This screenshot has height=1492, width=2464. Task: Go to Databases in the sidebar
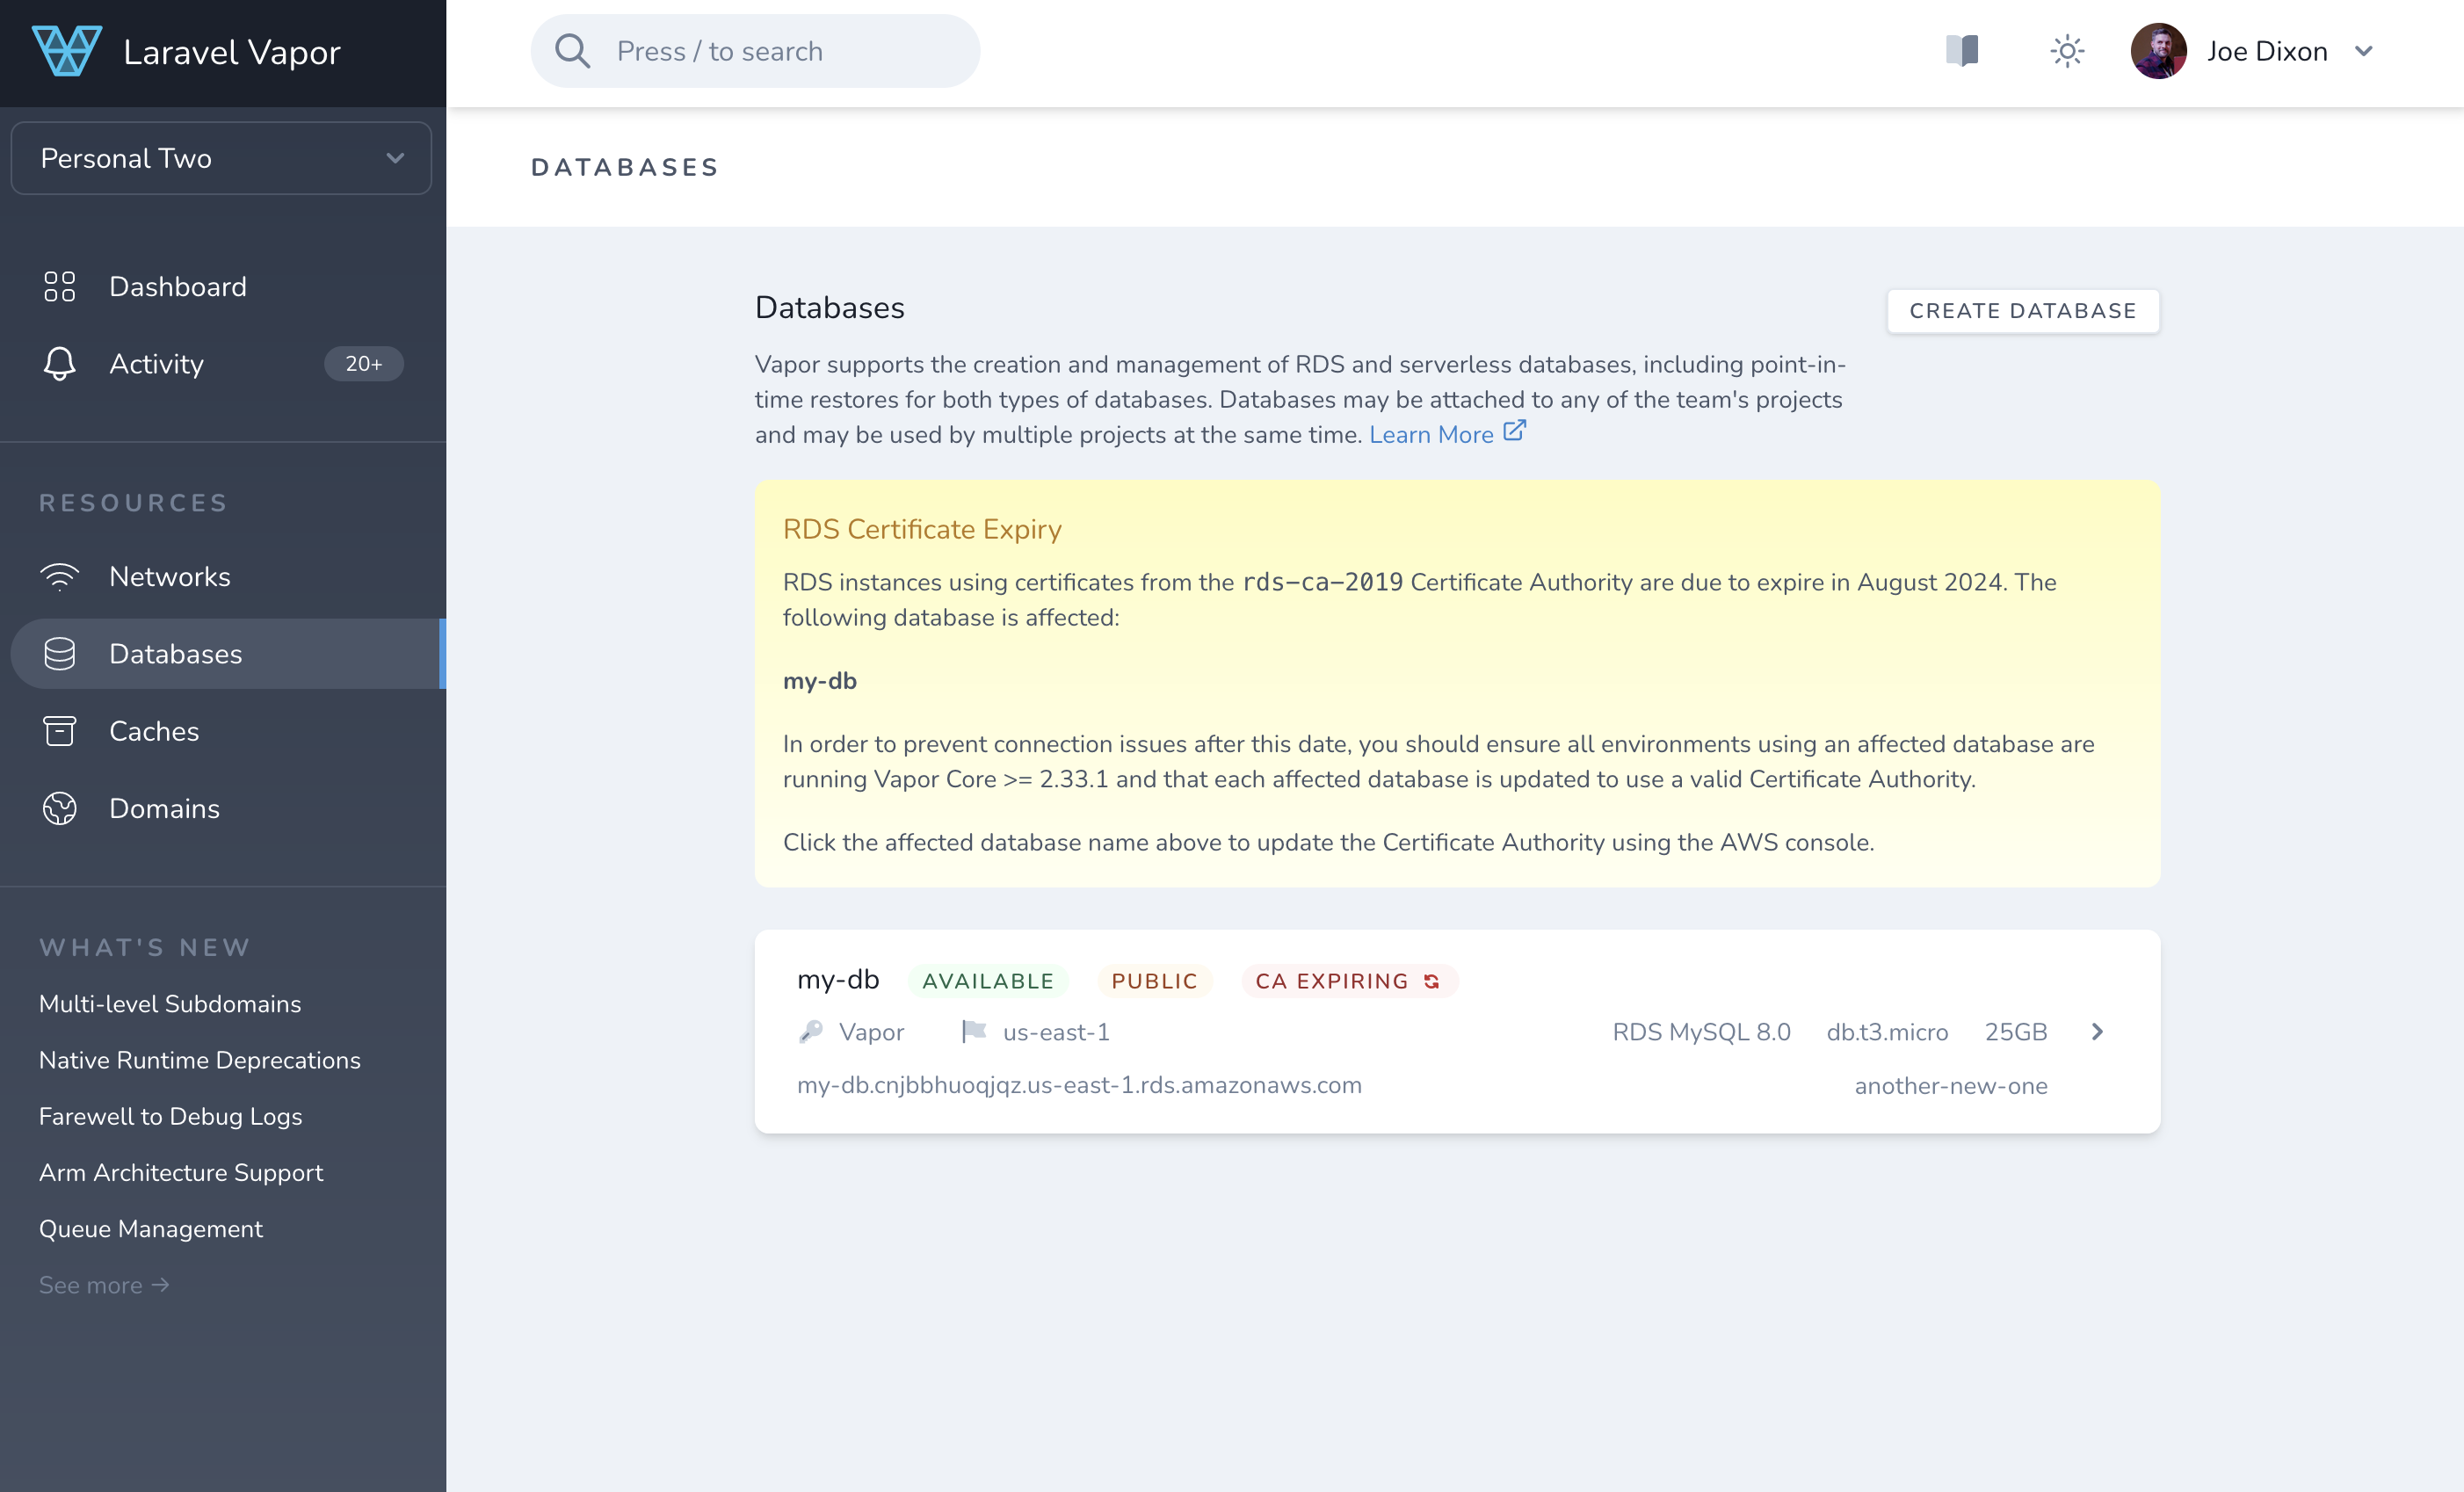point(175,654)
